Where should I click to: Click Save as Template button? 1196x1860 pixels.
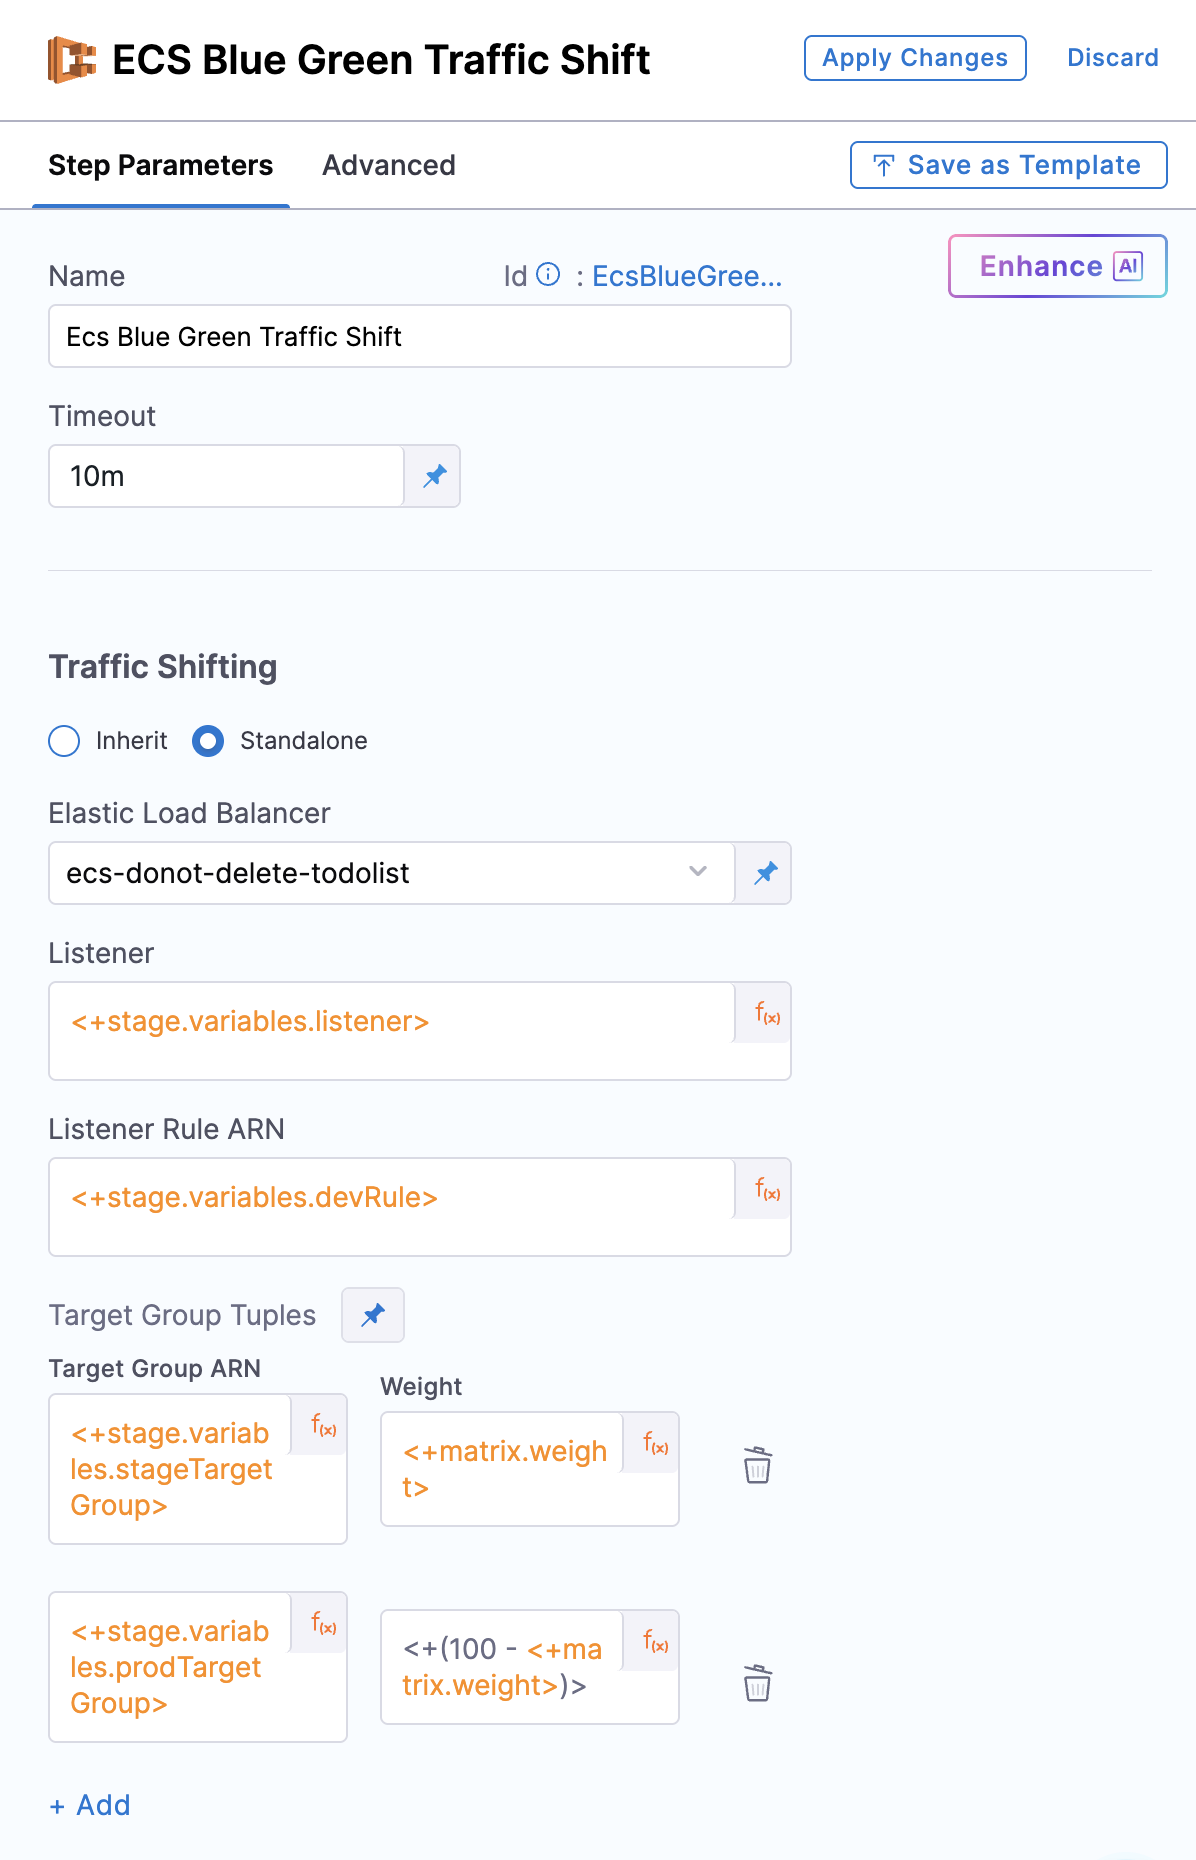1008,165
